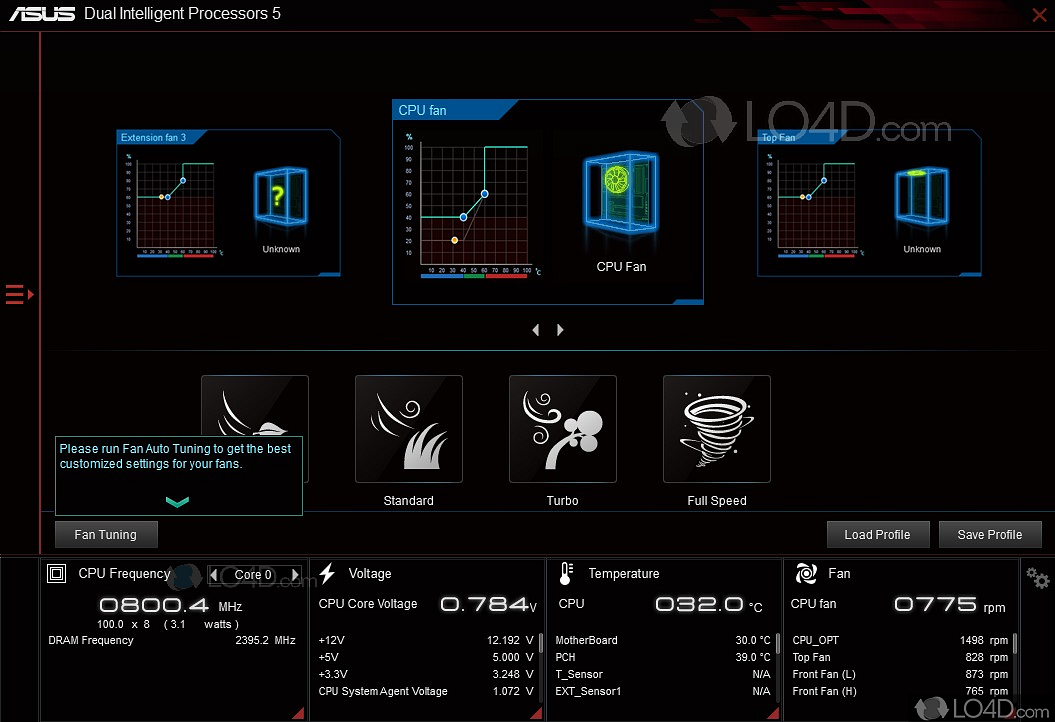The height and width of the screenshot is (722, 1055).
Task: Switch to previous CPU core
Action: click(x=214, y=575)
